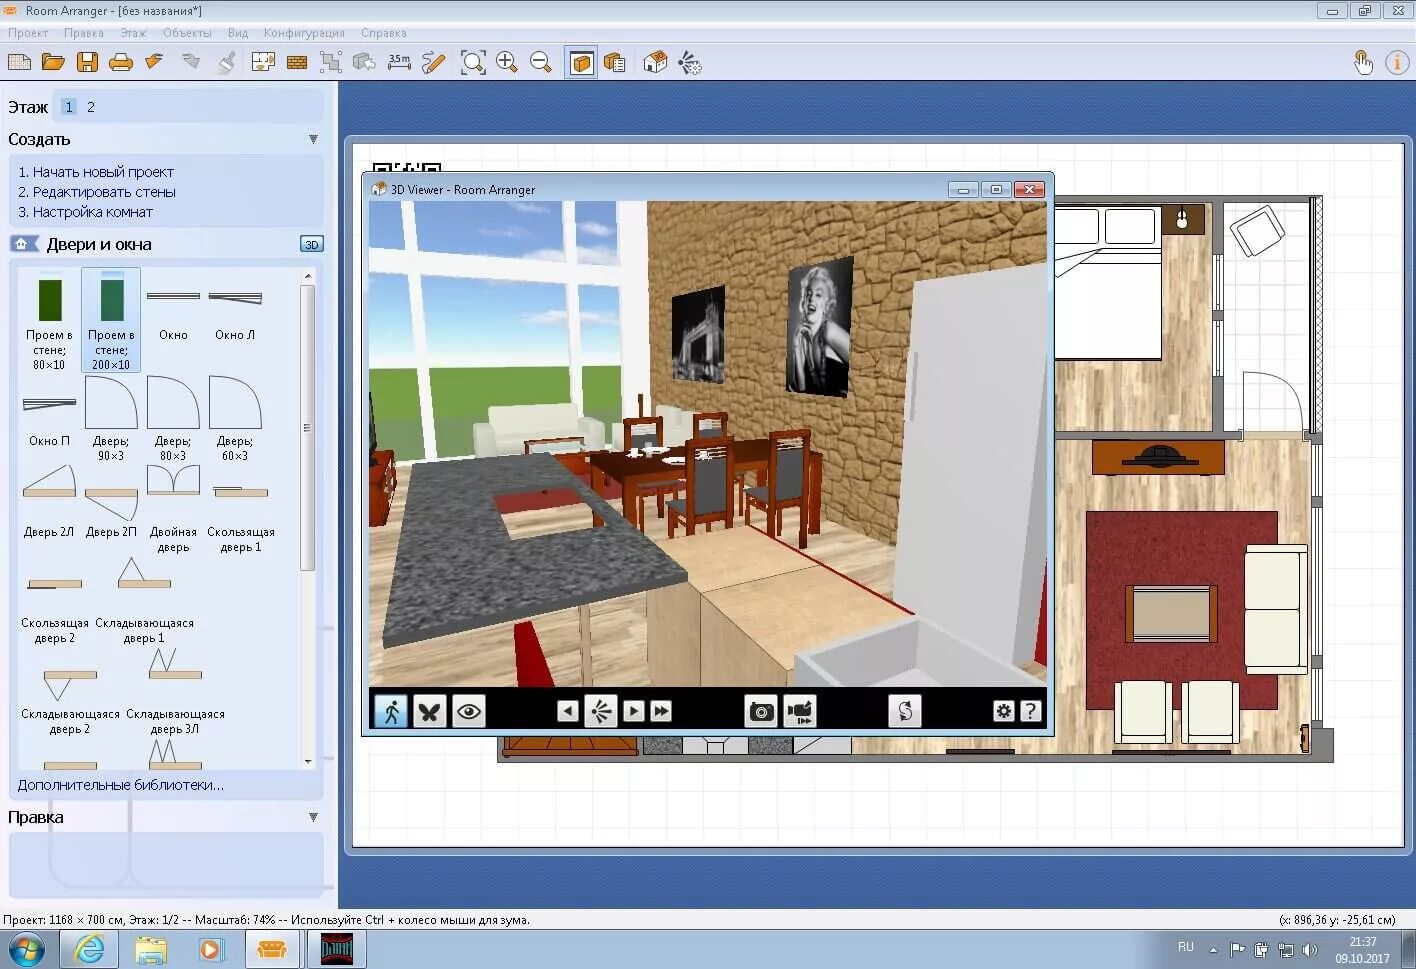The height and width of the screenshot is (969, 1416).
Task: Undo the last action
Action: pos(154,63)
